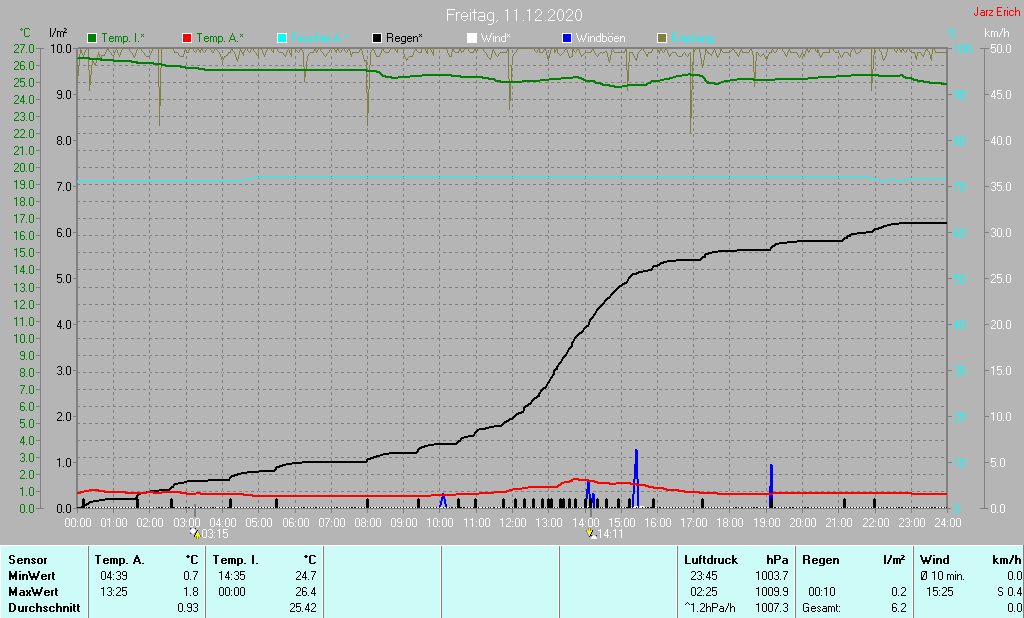Click the marker icon at 03:15
This screenshot has width=1024, height=618.
pos(194,534)
